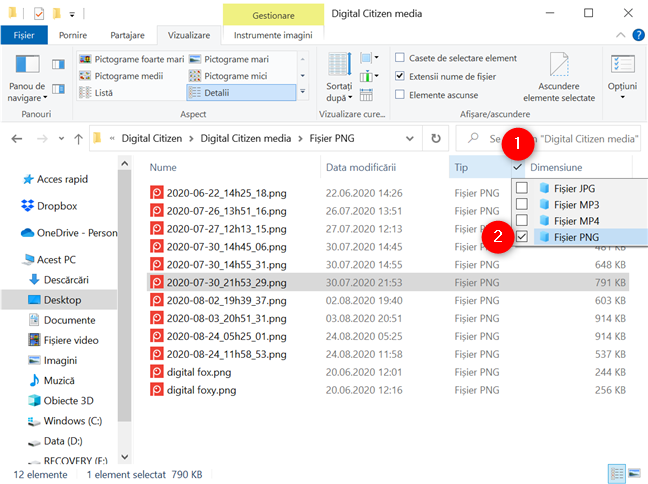Open Muzică folder in sidebar

coord(52,380)
